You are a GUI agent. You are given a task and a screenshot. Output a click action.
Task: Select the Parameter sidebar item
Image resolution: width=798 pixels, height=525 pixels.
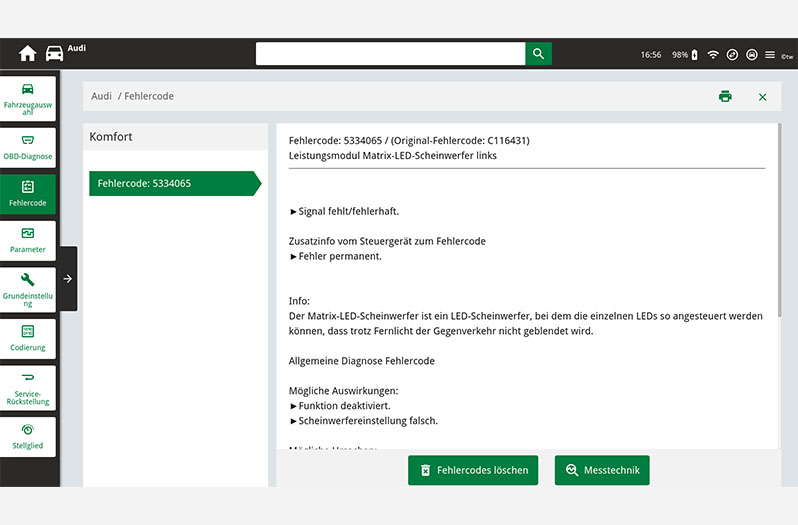(x=28, y=240)
